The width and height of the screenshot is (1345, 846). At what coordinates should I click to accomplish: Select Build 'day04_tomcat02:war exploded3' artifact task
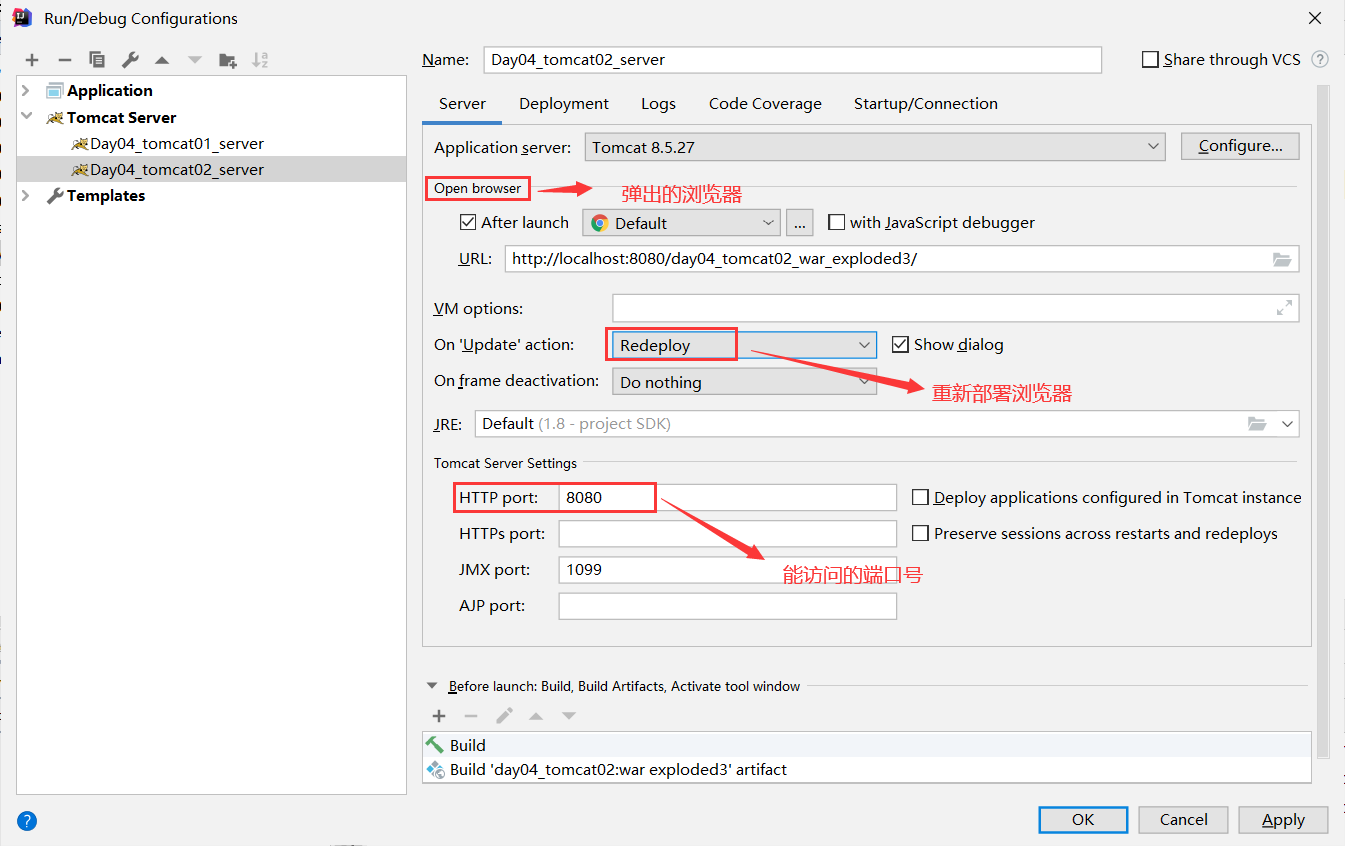(x=866, y=770)
